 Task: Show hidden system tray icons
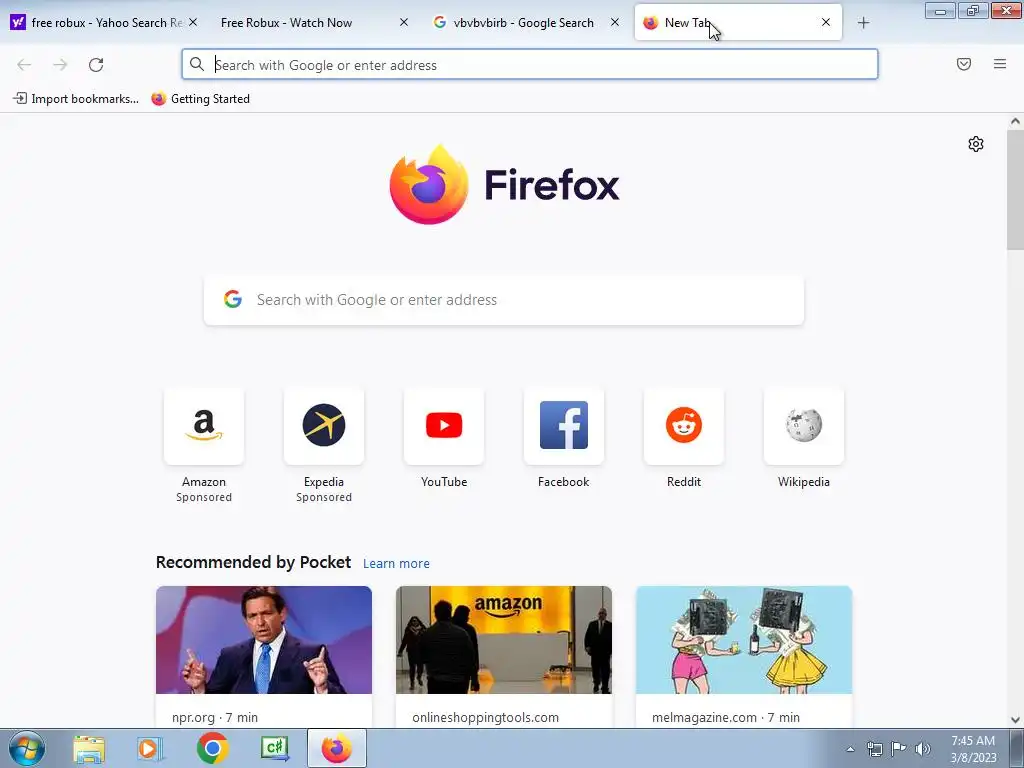click(x=850, y=749)
